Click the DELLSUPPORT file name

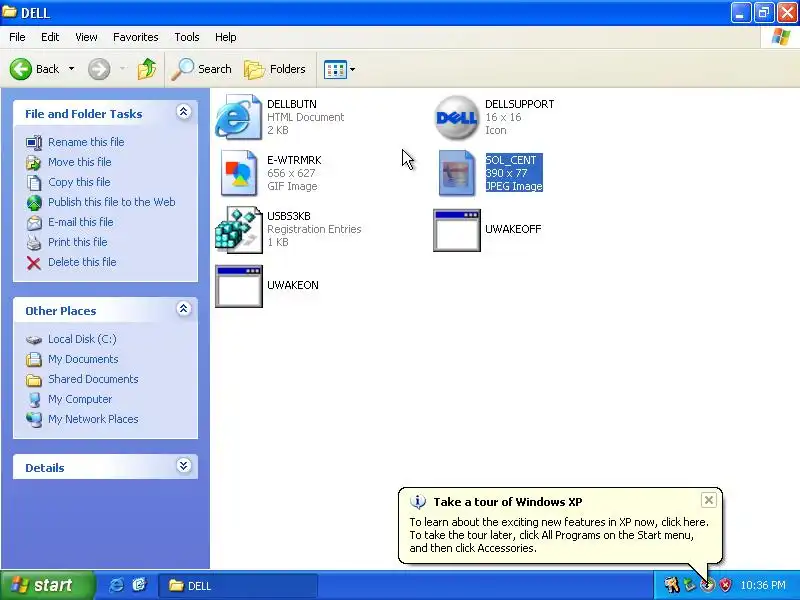pos(519,104)
